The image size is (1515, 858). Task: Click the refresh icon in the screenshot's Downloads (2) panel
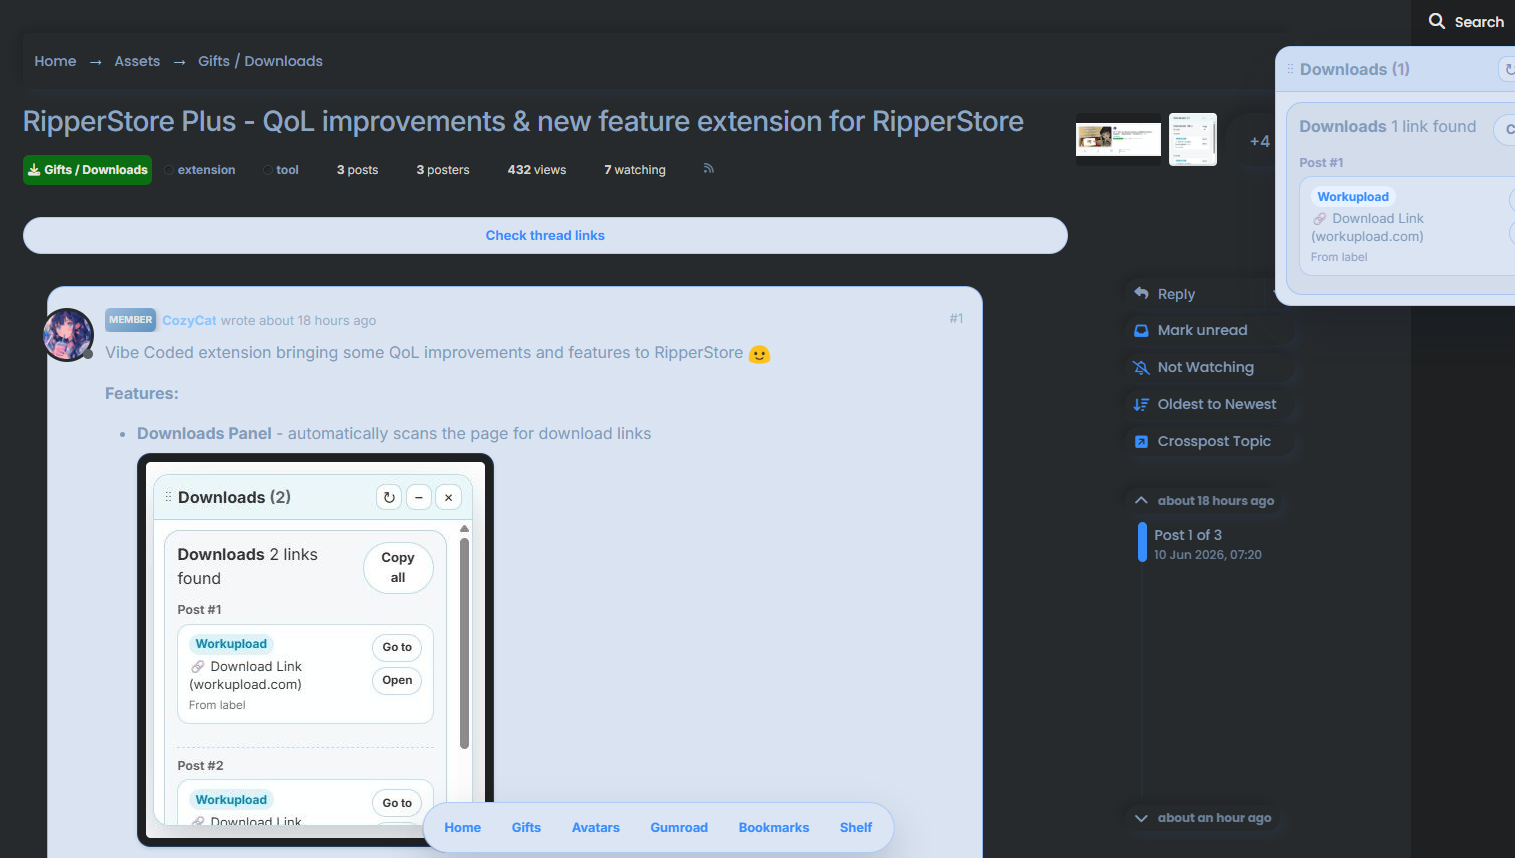click(x=389, y=497)
